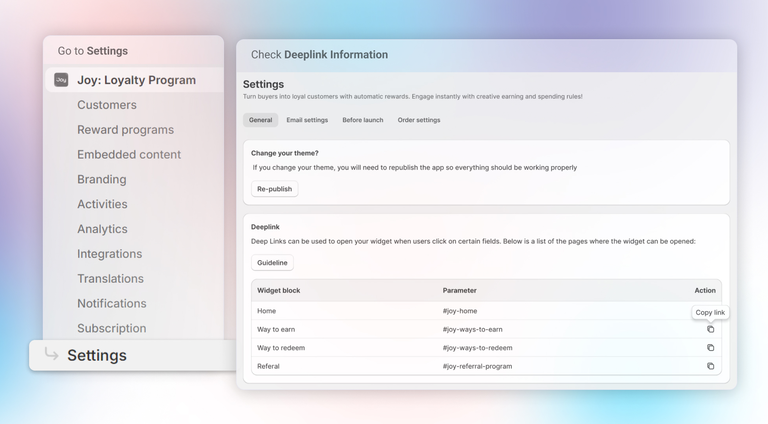The width and height of the screenshot is (768, 424).
Task: Switch to the General tab
Action: click(260, 120)
